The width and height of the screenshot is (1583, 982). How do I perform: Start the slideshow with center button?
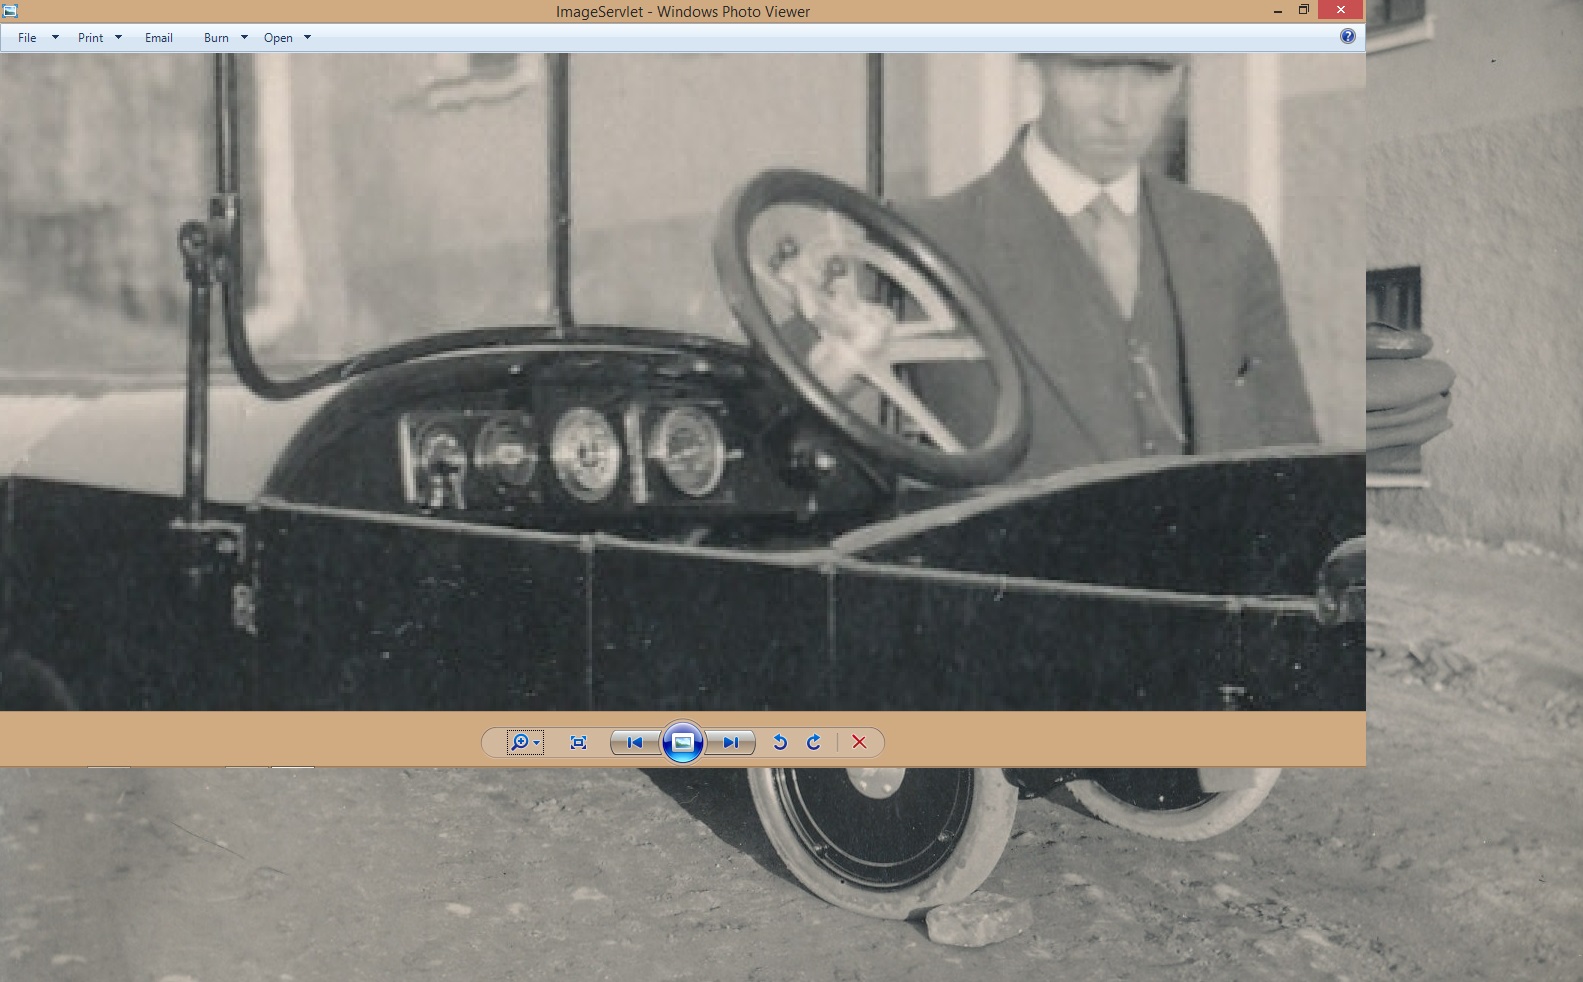(682, 742)
